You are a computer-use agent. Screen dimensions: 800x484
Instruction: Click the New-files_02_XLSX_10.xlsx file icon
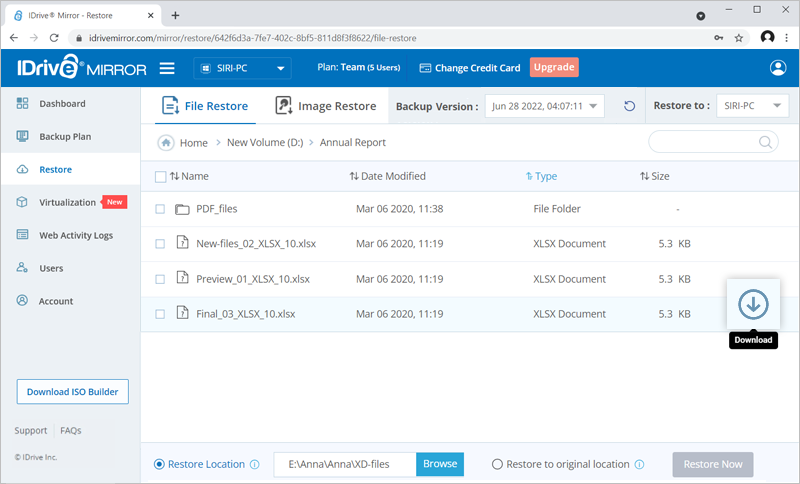pyautogui.click(x=182, y=242)
